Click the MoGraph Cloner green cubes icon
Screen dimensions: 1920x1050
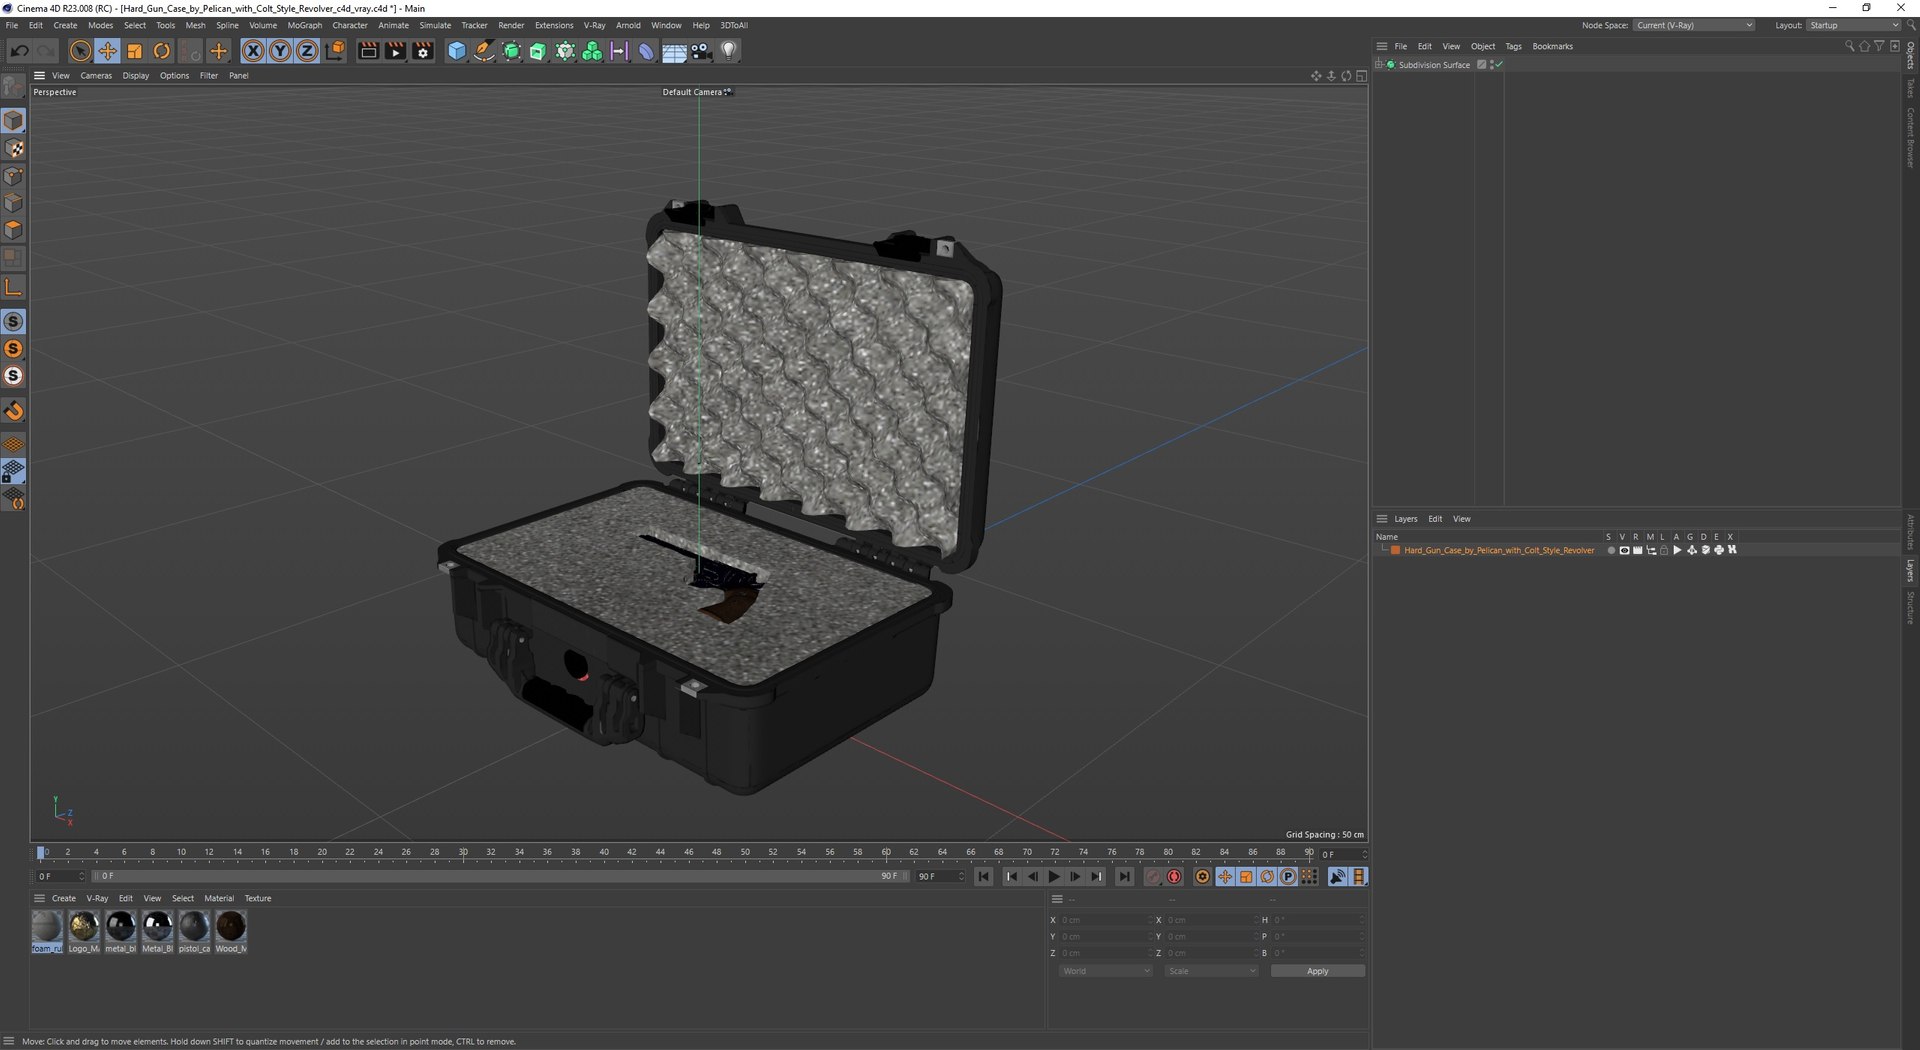click(x=592, y=51)
